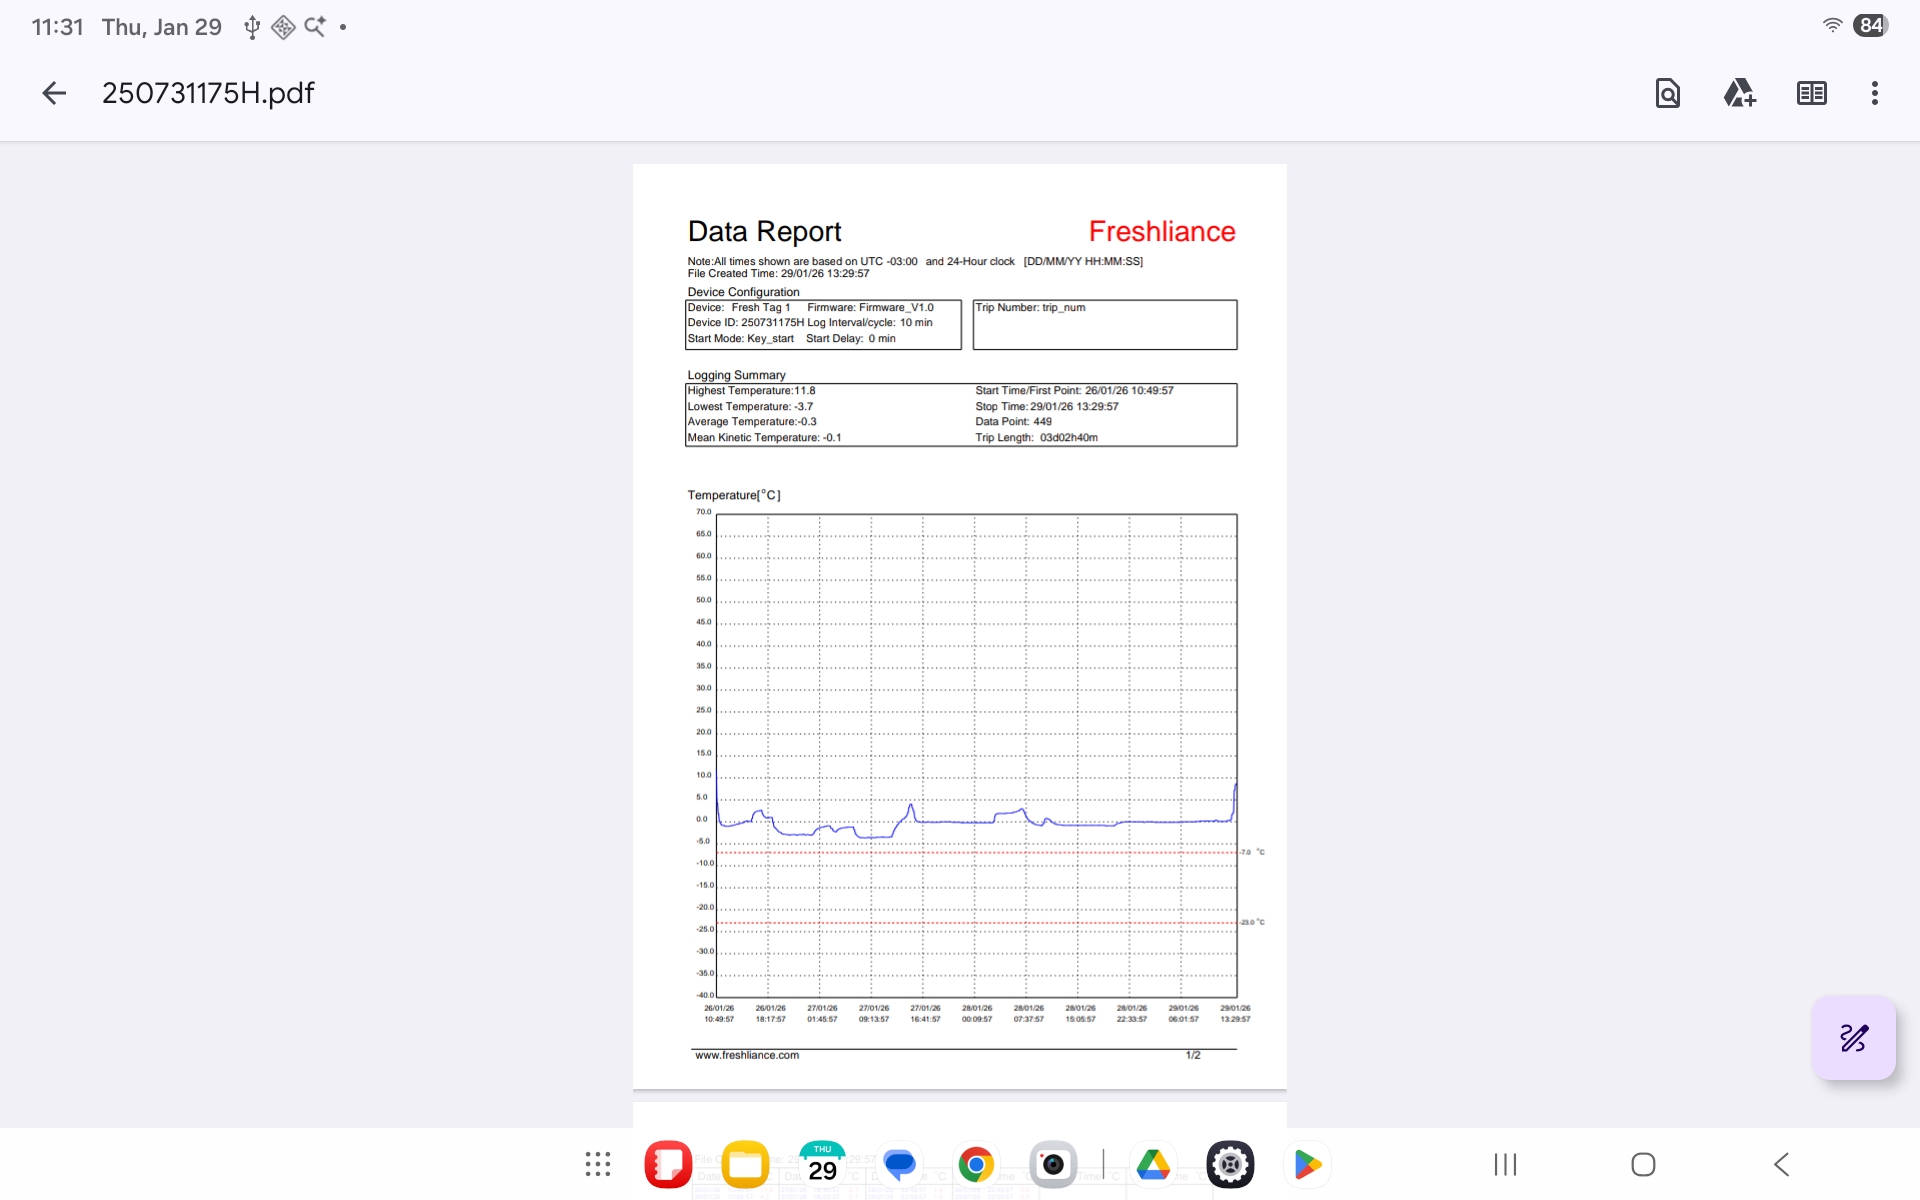The image size is (1920, 1200).
Task: Tap the Add to Drive icon
Action: (1739, 93)
